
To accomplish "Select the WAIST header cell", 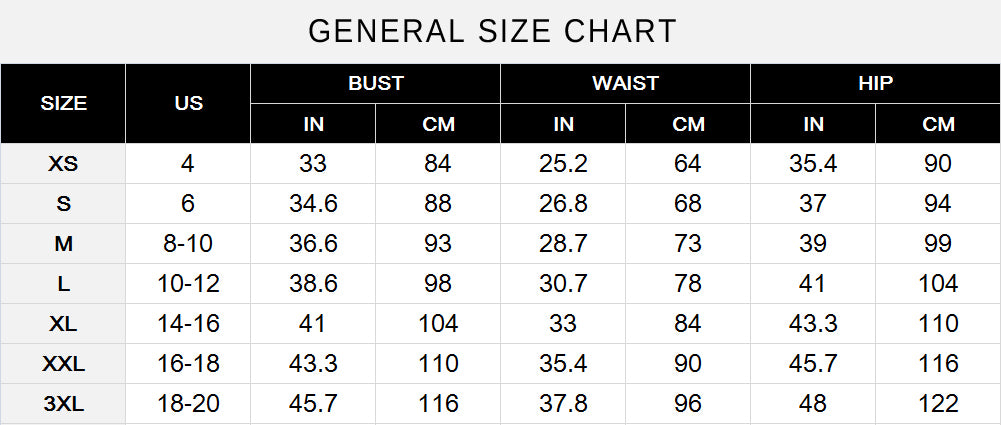I will (x=625, y=83).
